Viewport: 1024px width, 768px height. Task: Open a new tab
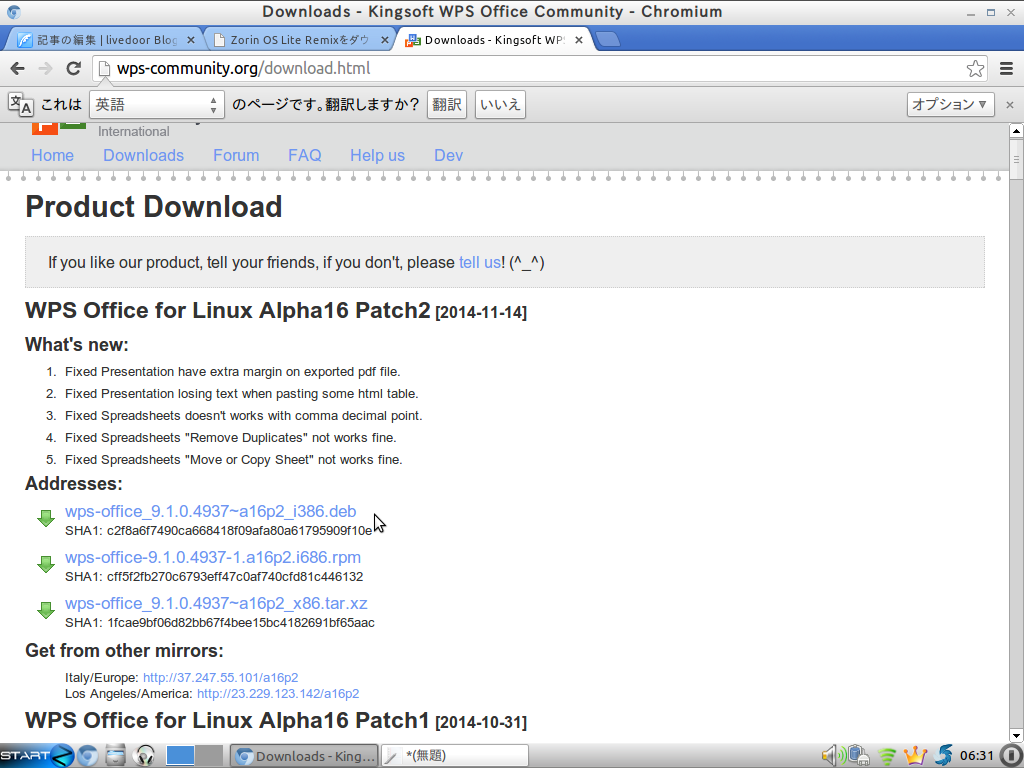tap(608, 40)
